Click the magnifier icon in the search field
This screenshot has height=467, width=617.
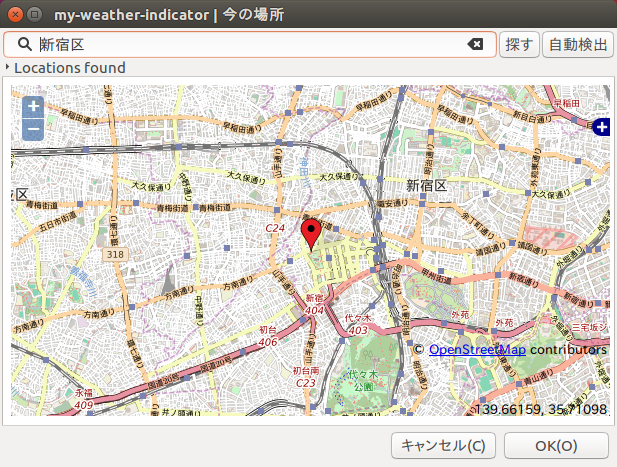(x=25, y=44)
